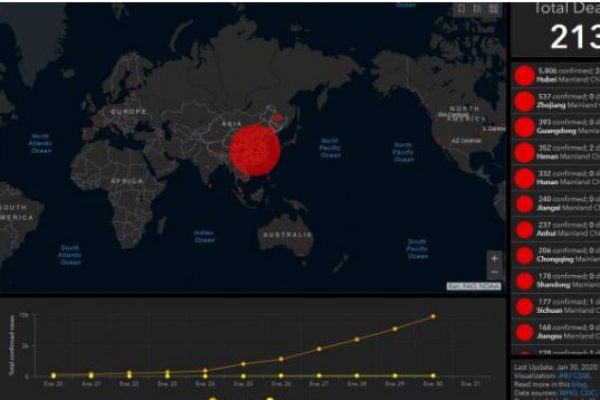This screenshot has height=400, width=600.
Task: Select the Guangdong red circle marker
Action: click(x=523, y=127)
